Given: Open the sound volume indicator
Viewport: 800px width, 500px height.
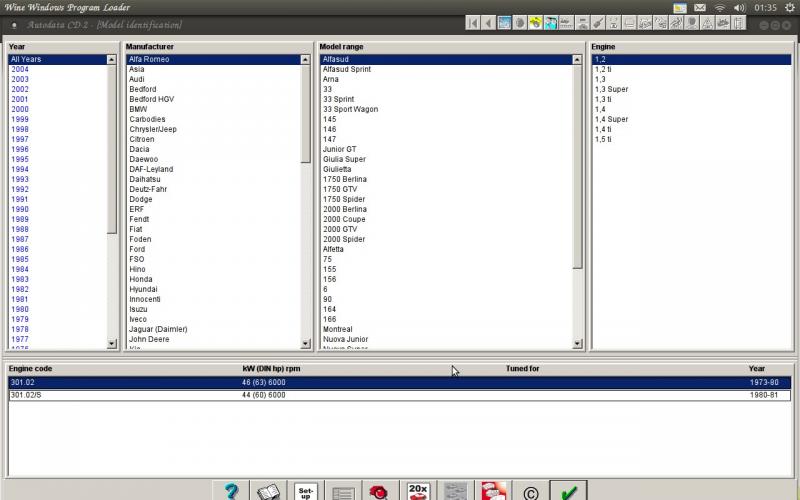Looking at the screenshot, I should click(x=739, y=8).
